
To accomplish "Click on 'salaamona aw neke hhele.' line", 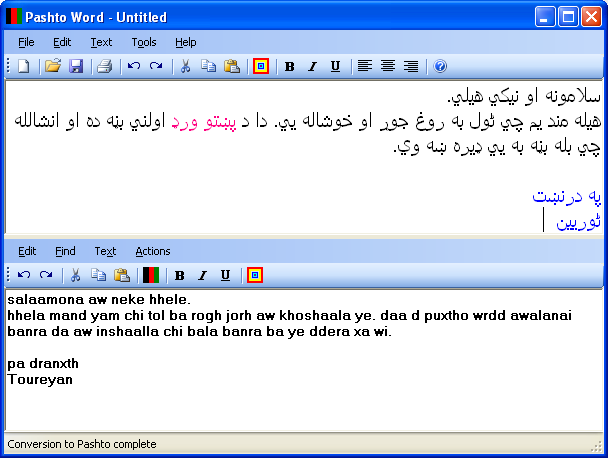I will [99, 299].
